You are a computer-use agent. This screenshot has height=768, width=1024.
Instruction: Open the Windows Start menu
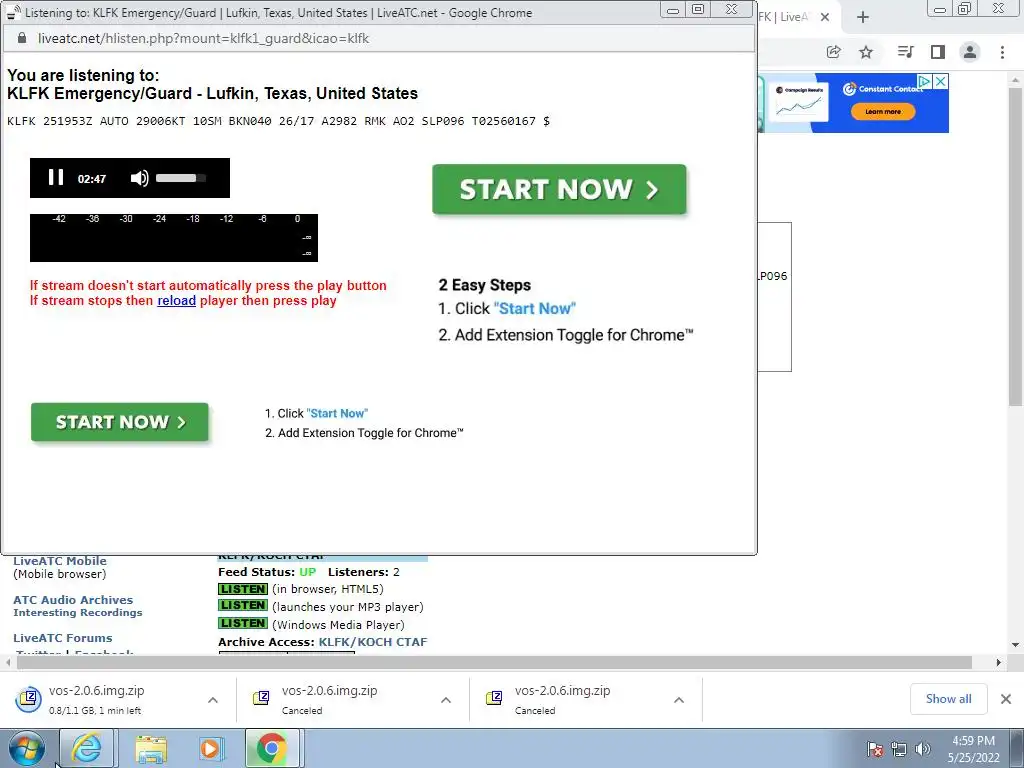[x=27, y=748]
